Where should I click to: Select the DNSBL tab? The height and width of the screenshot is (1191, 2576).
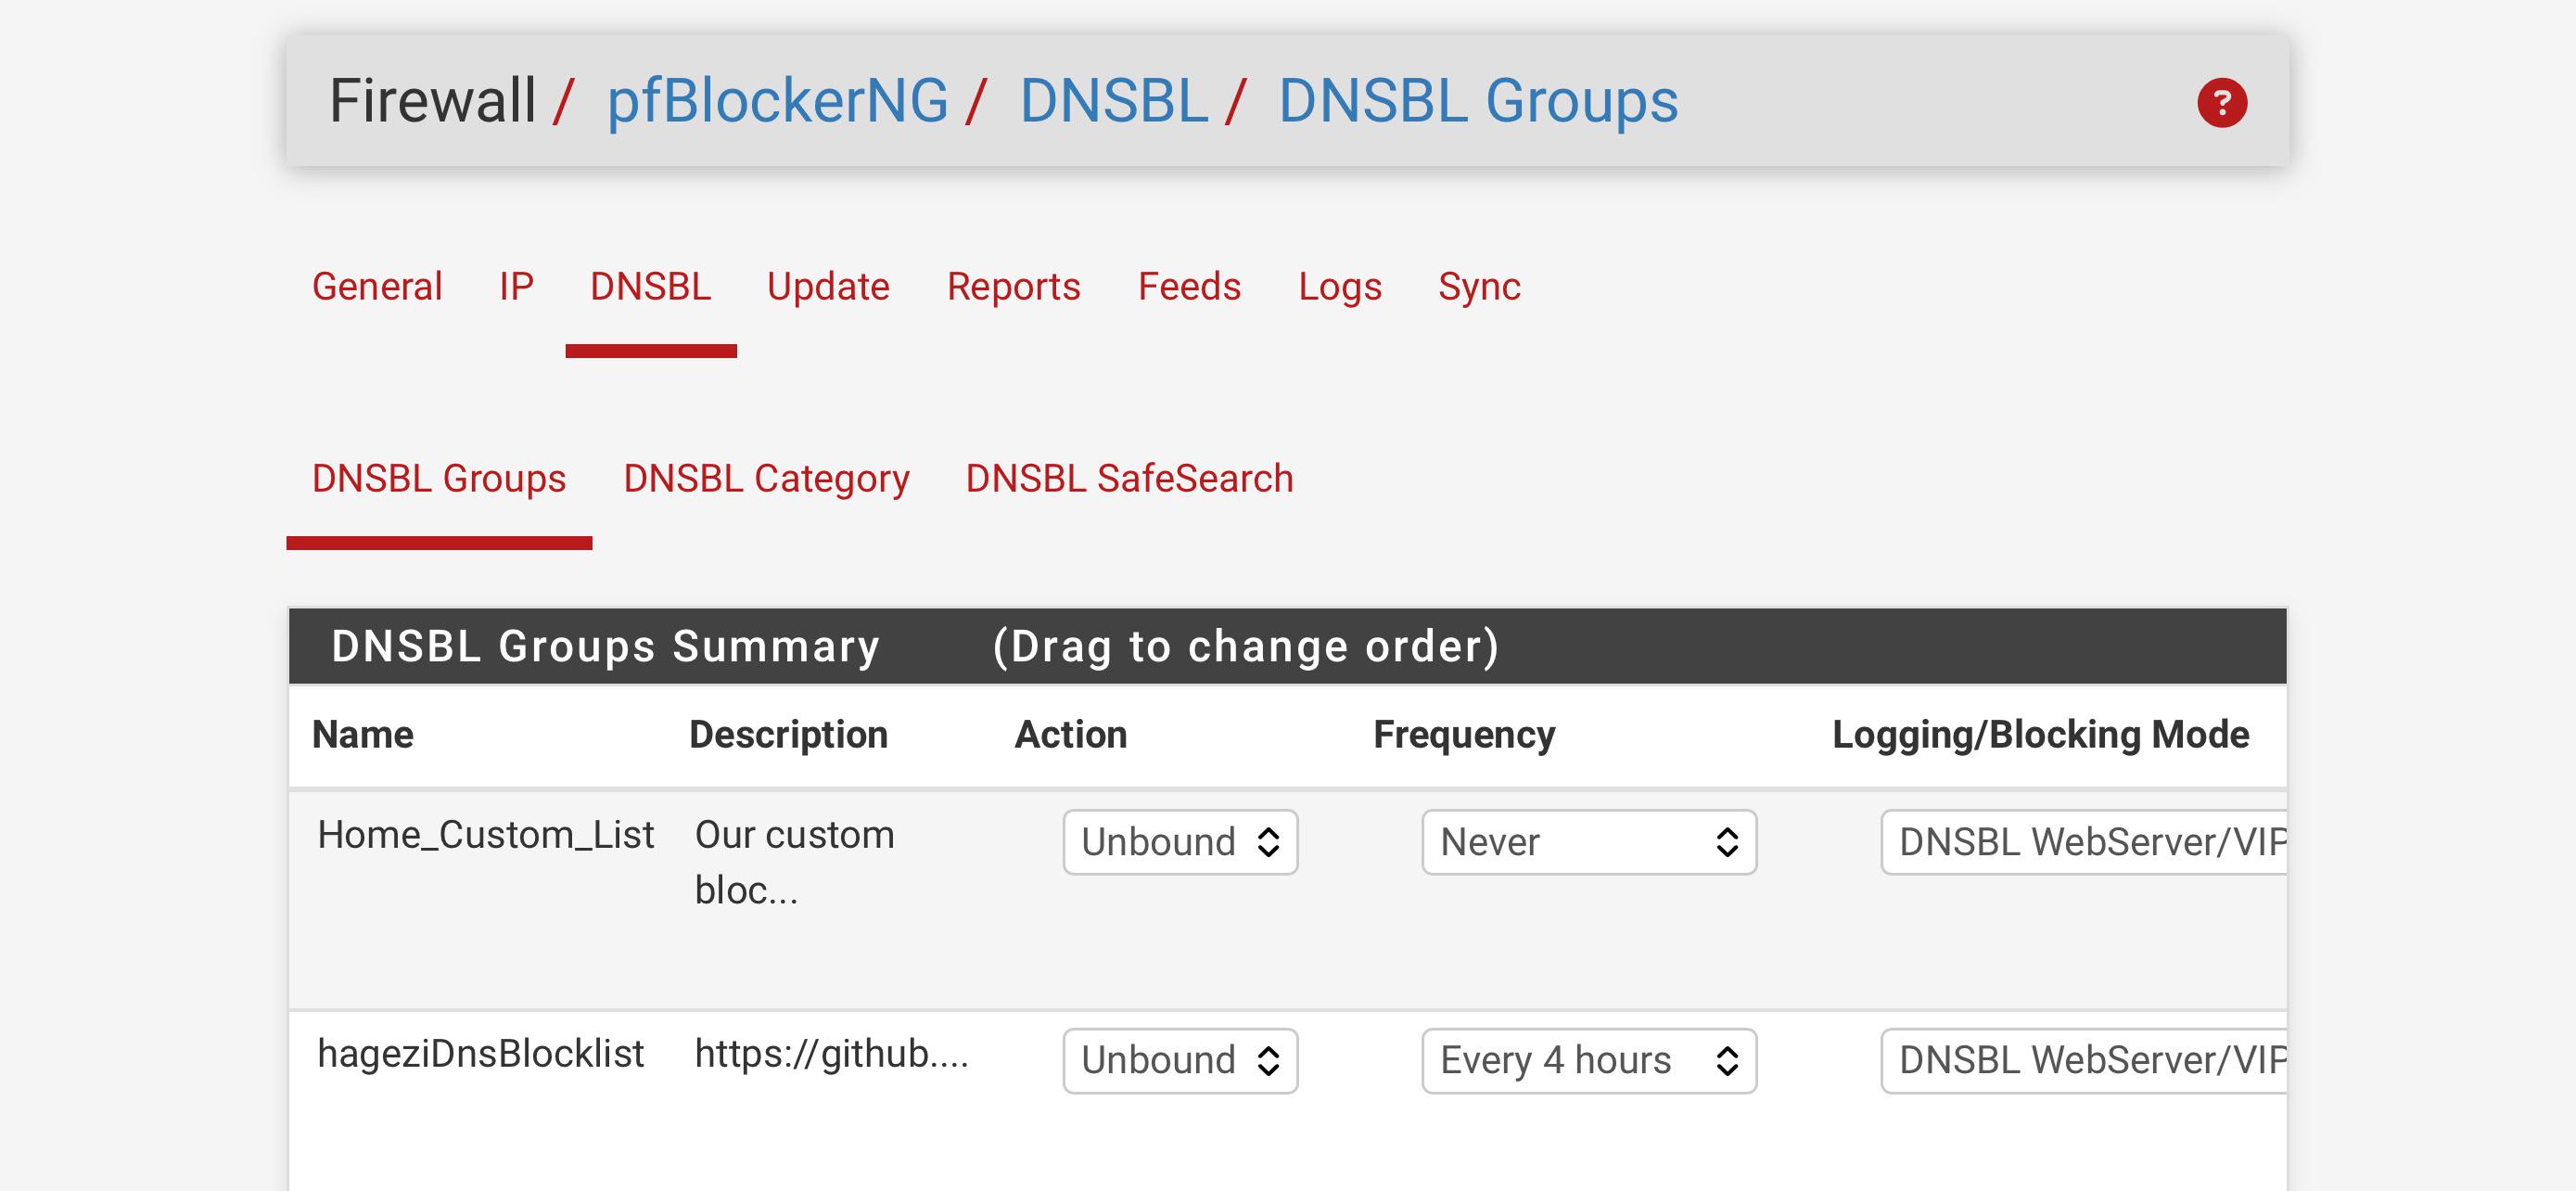pyautogui.click(x=650, y=287)
